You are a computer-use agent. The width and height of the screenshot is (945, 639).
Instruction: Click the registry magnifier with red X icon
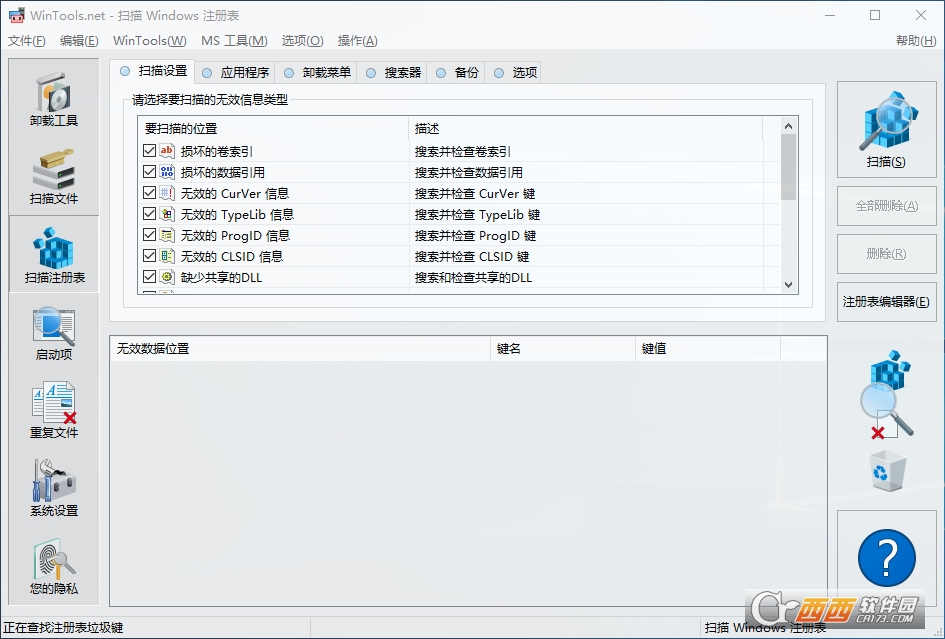point(887,395)
